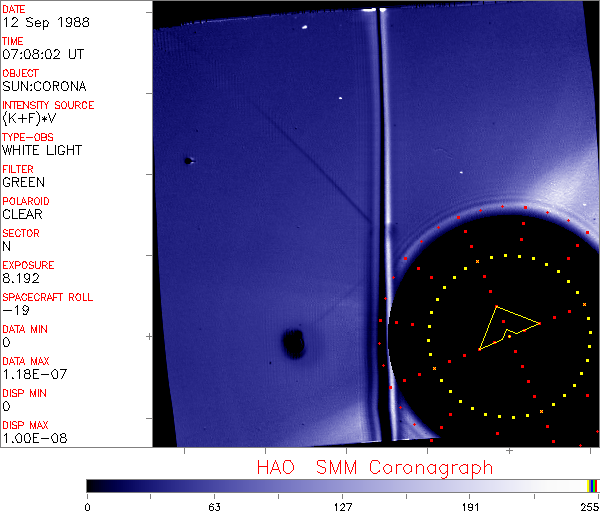Image resolution: width=600 pixels, height=512 pixels.
Task: Select the WHITE LIGHT observation type
Action: pos(42,150)
